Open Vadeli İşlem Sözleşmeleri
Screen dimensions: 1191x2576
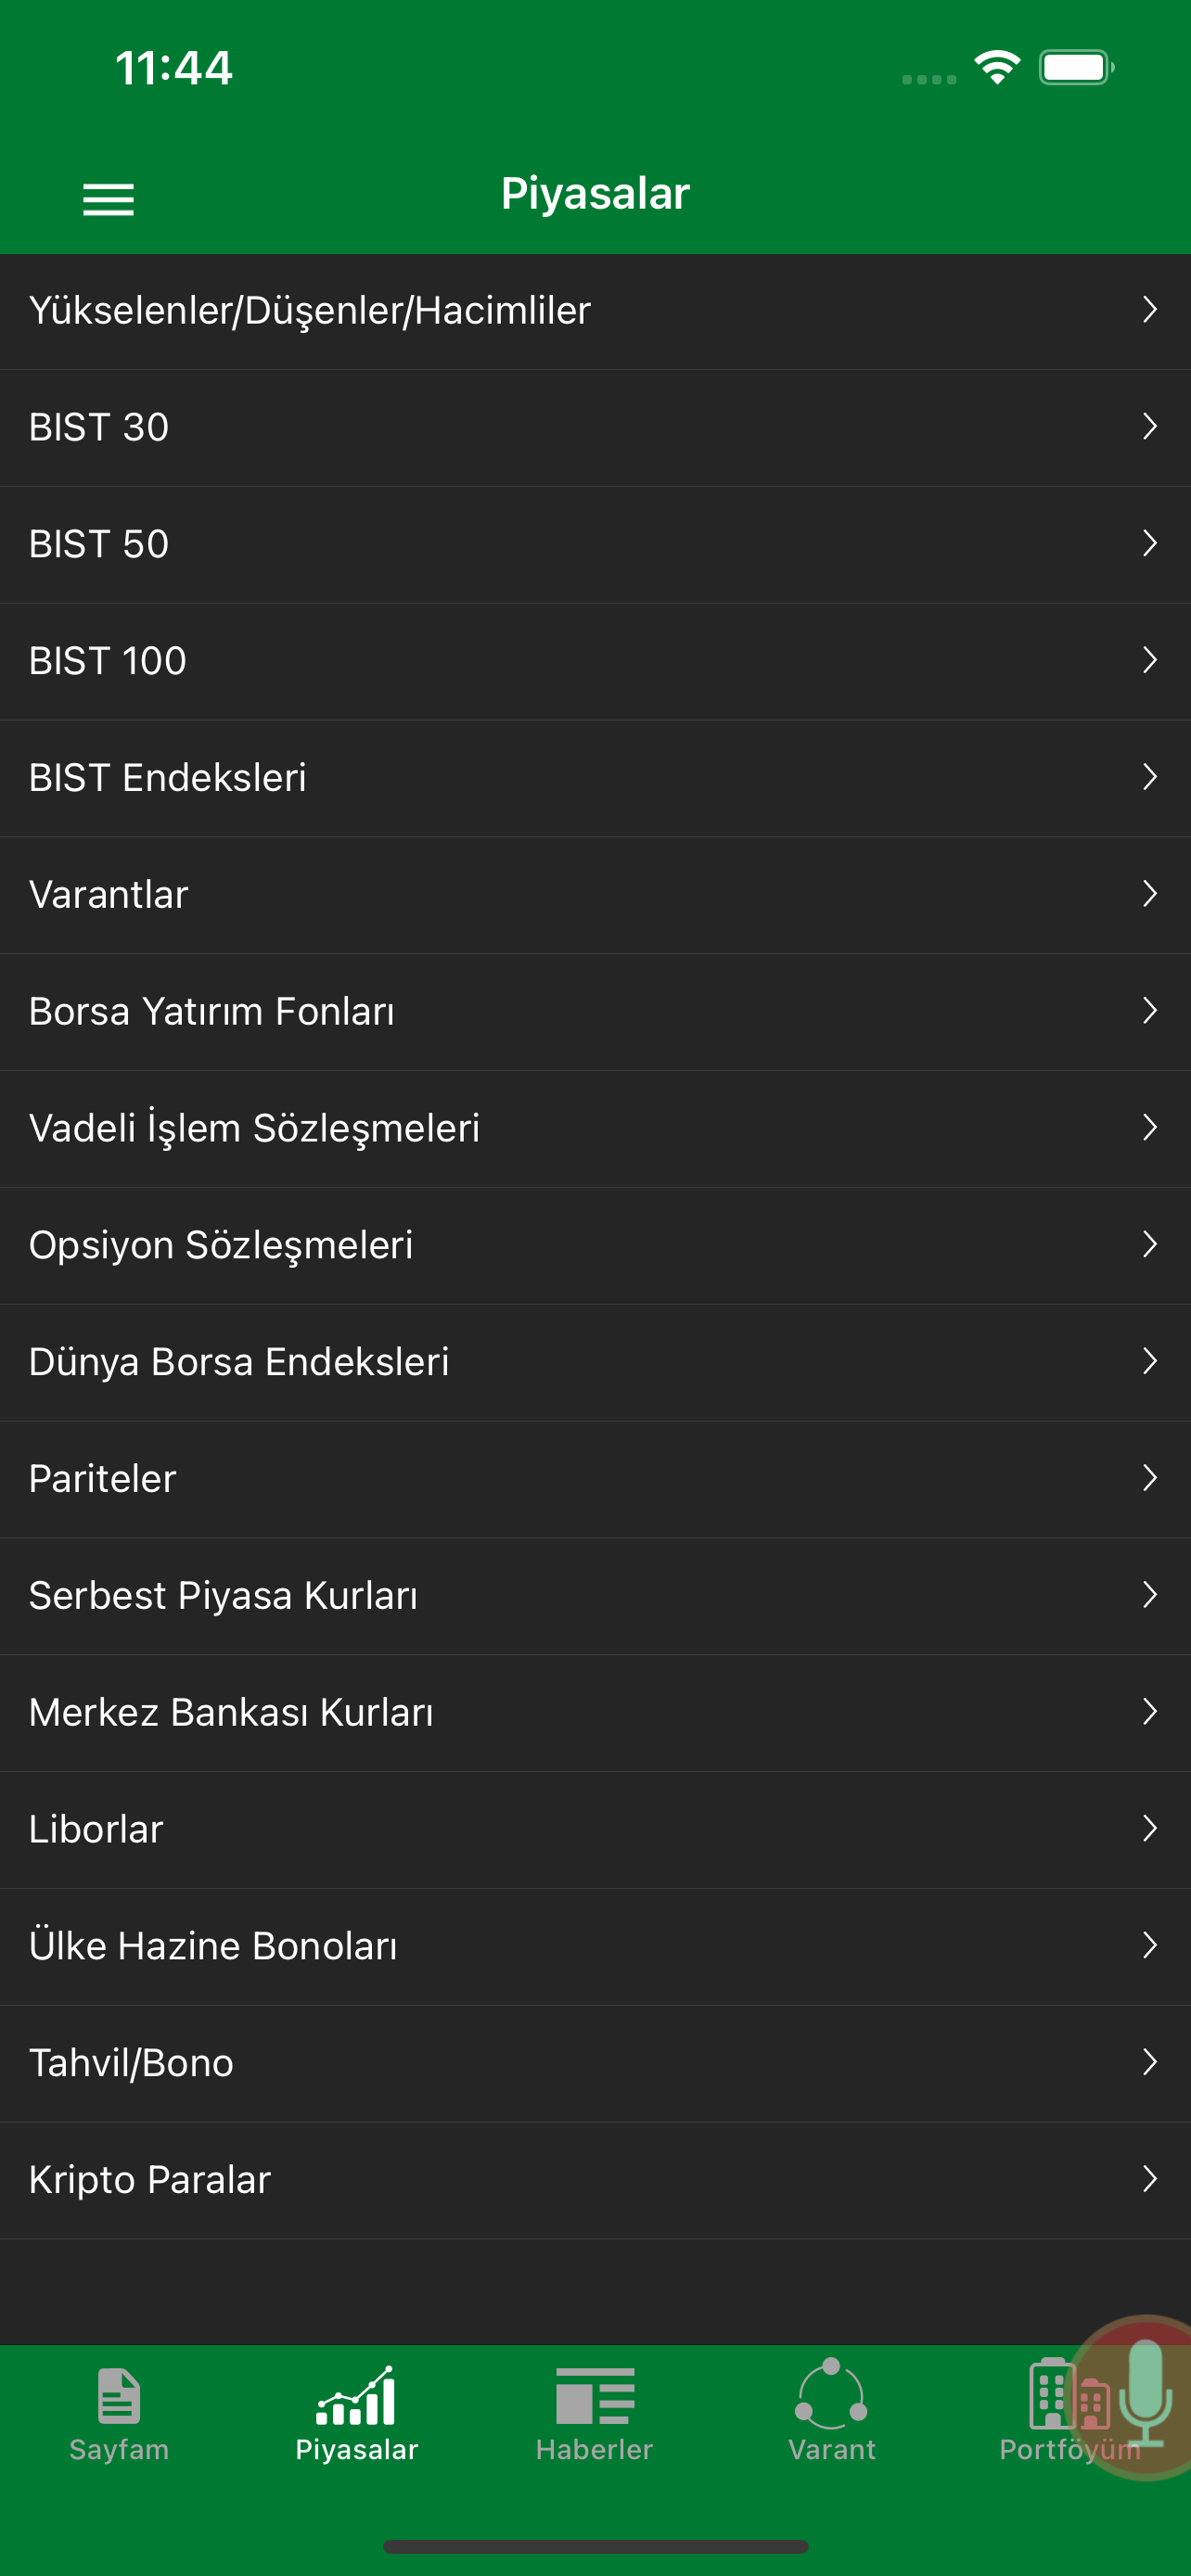pos(595,1129)
